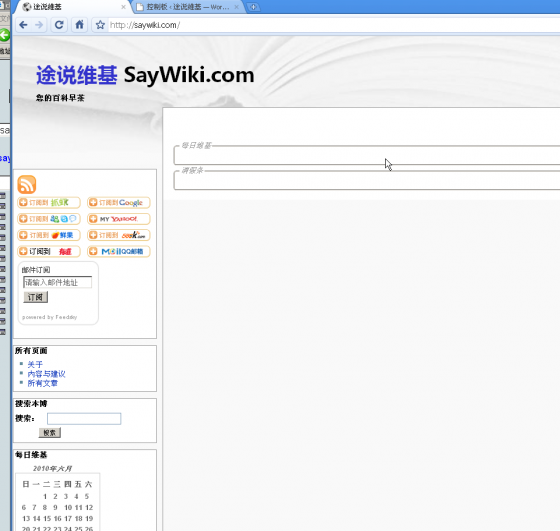Open the orange RSS feed icon
The height and width of the screenshot is (531, 560).
27,185
